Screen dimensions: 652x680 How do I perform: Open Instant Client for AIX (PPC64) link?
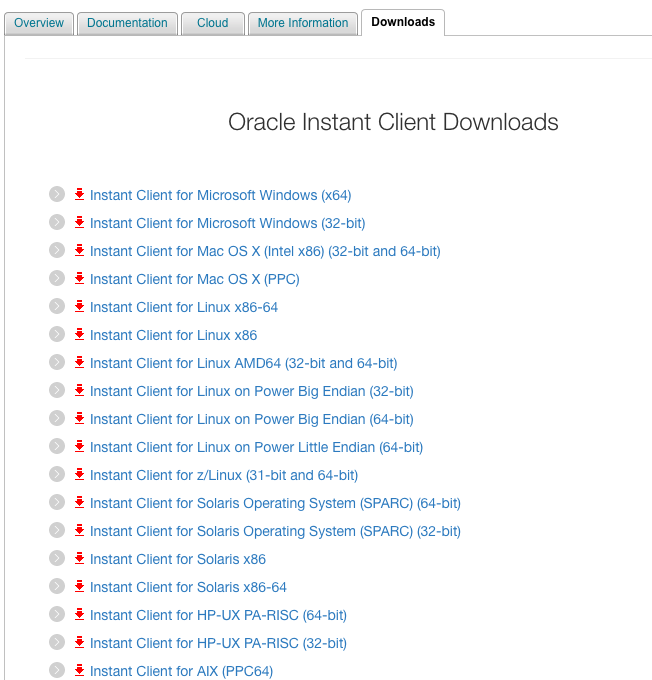tap(181, 671)
